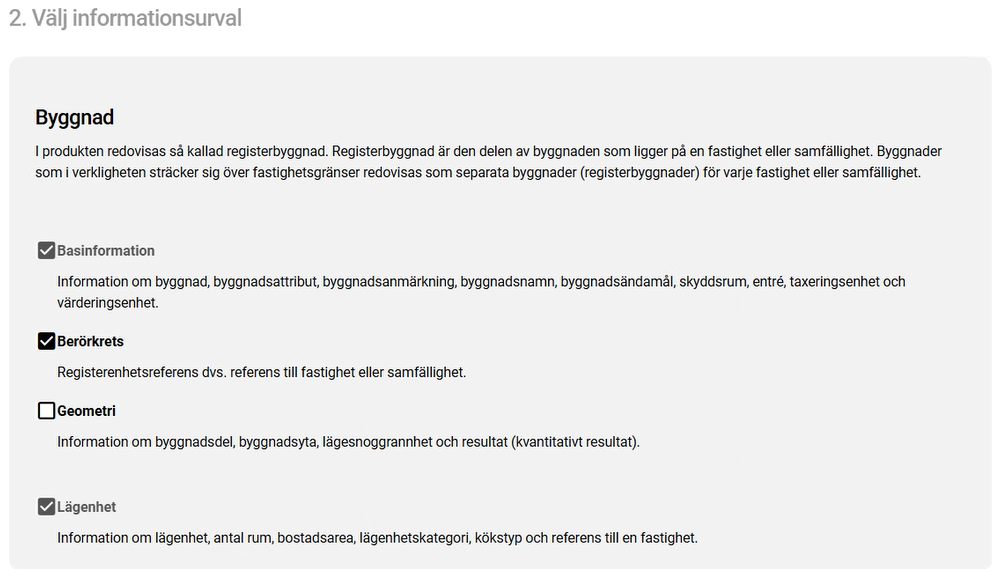Click the Byggnad section heading
This screenshot has width=996, height=569.
(x=75, y=117)
